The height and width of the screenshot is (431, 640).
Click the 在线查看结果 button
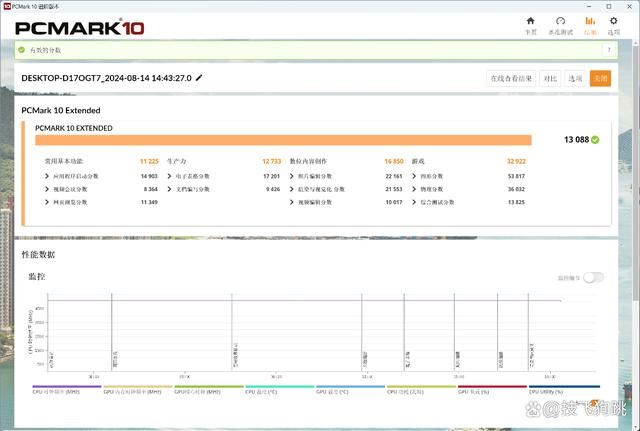510,78
